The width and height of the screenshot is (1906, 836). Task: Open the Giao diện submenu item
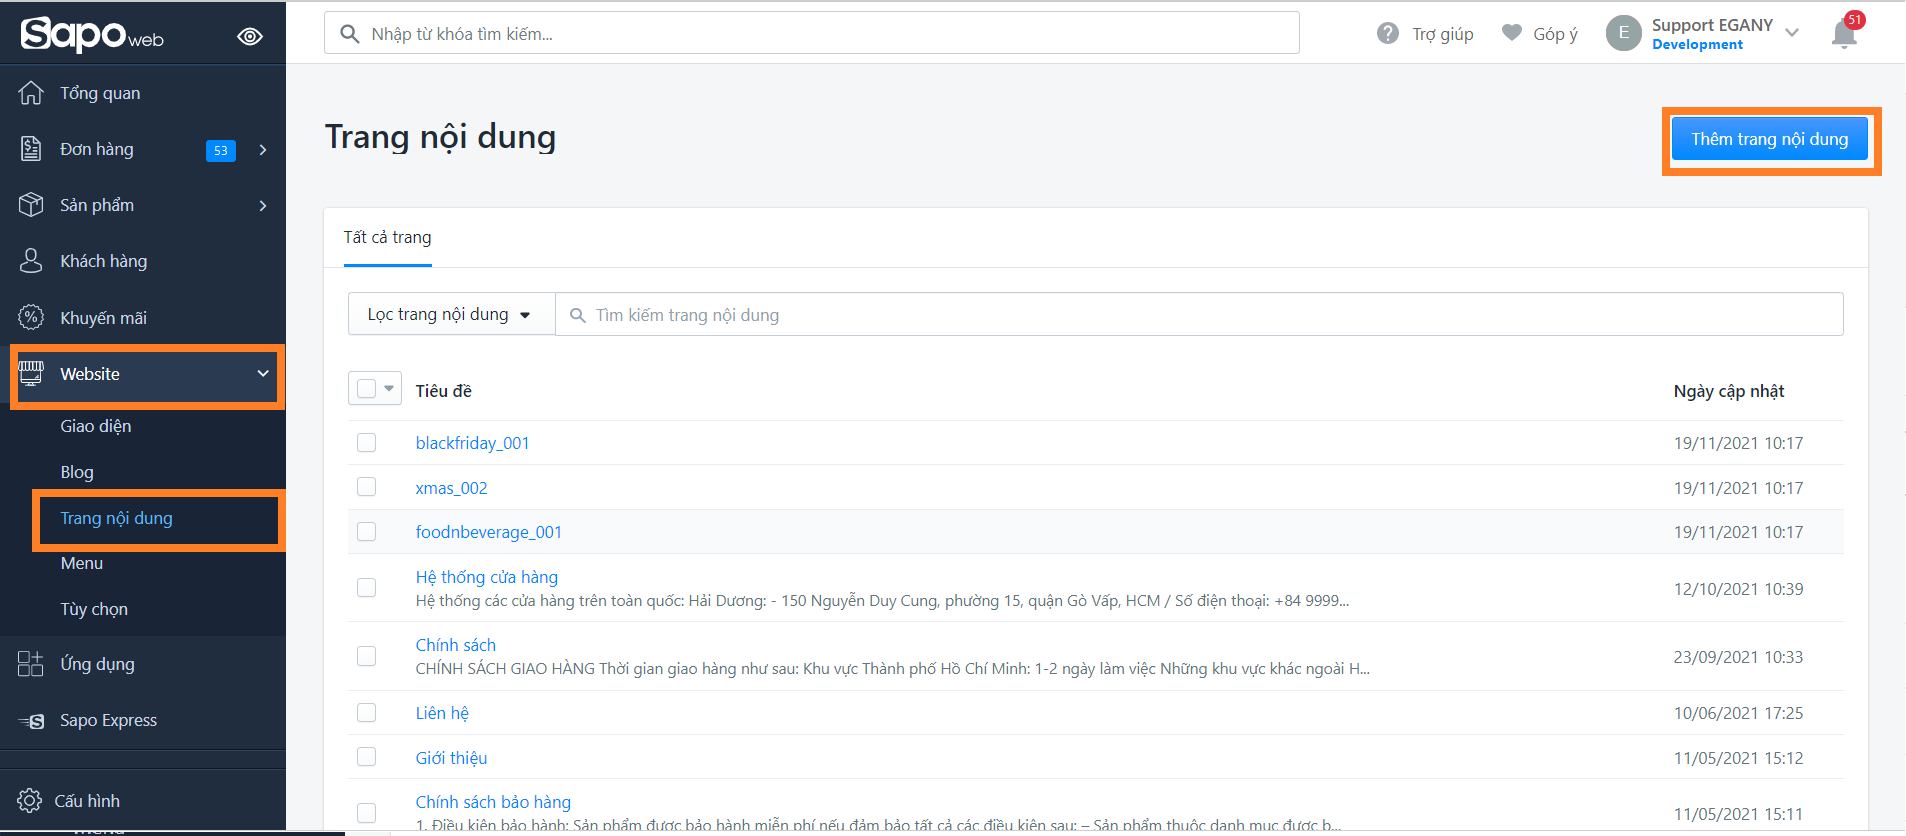tap(95, 426)
